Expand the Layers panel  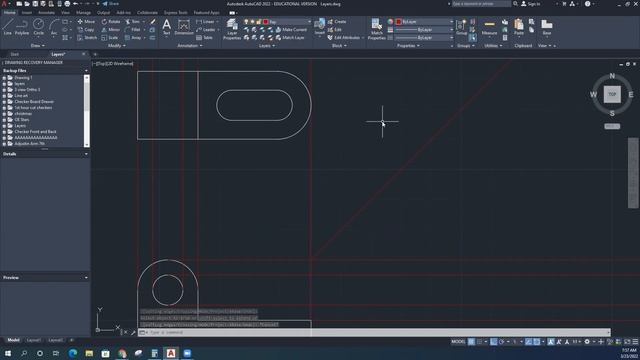coord(267,46)
